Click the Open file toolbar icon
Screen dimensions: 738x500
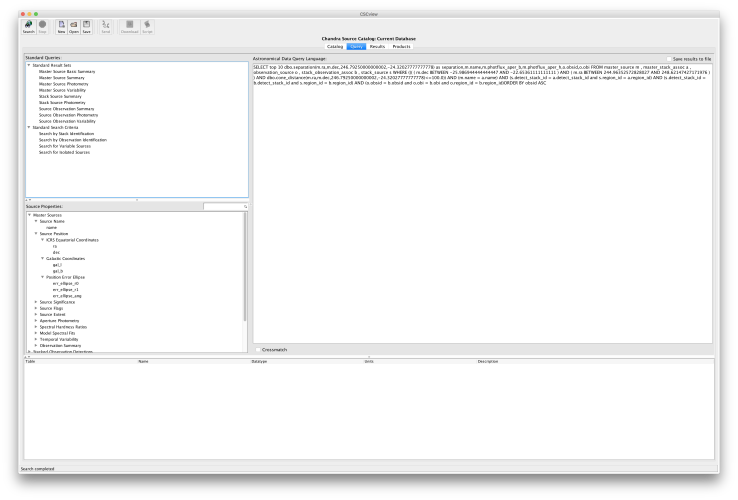74,25
